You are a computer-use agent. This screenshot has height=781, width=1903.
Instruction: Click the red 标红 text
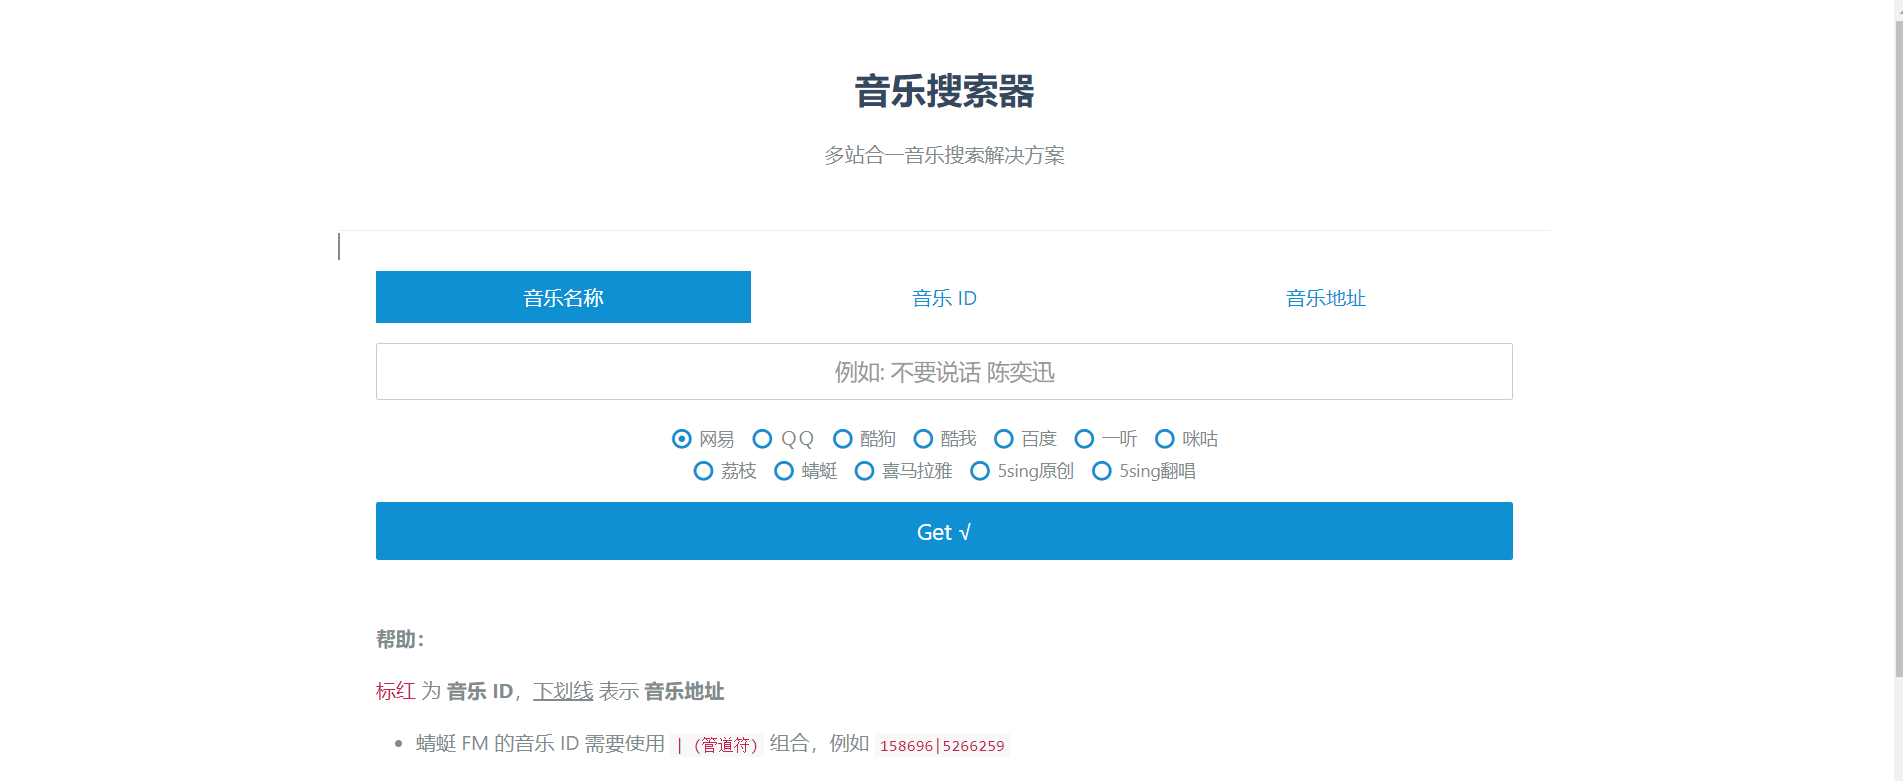(x=396, y=691)
